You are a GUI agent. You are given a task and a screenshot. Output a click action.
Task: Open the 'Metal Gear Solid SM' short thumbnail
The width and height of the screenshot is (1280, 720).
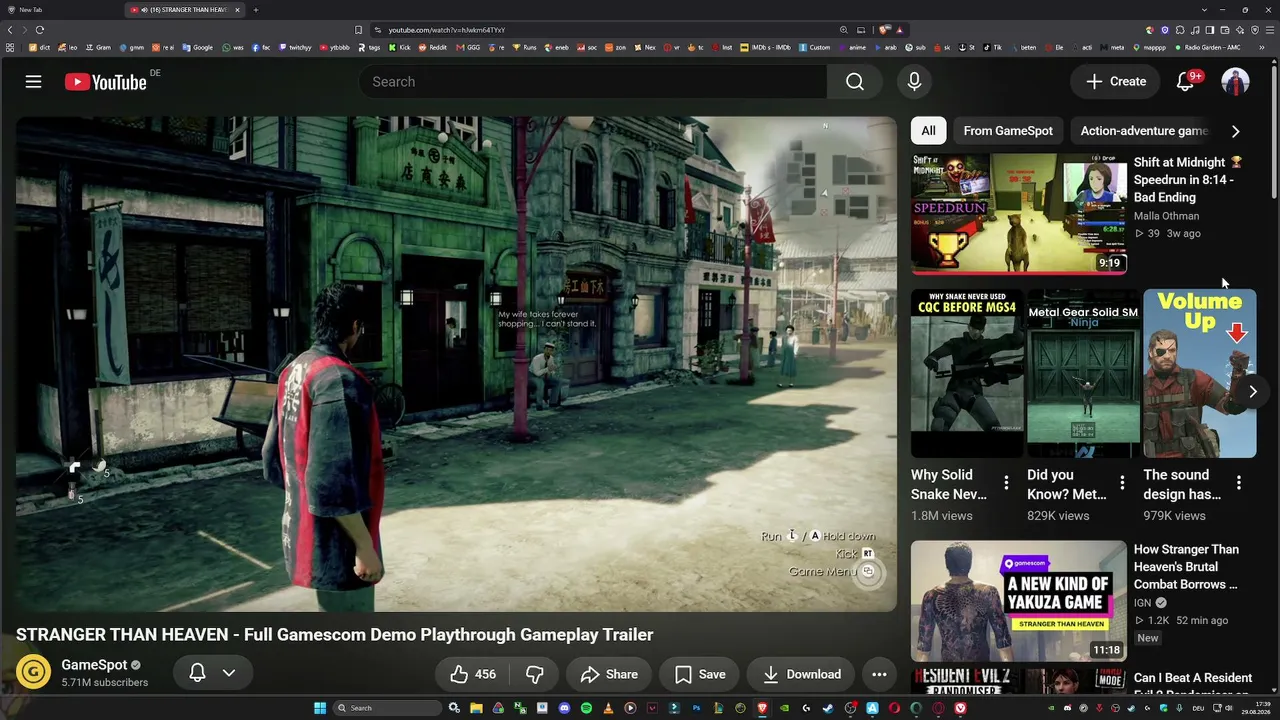click(x=1083, y=374)
